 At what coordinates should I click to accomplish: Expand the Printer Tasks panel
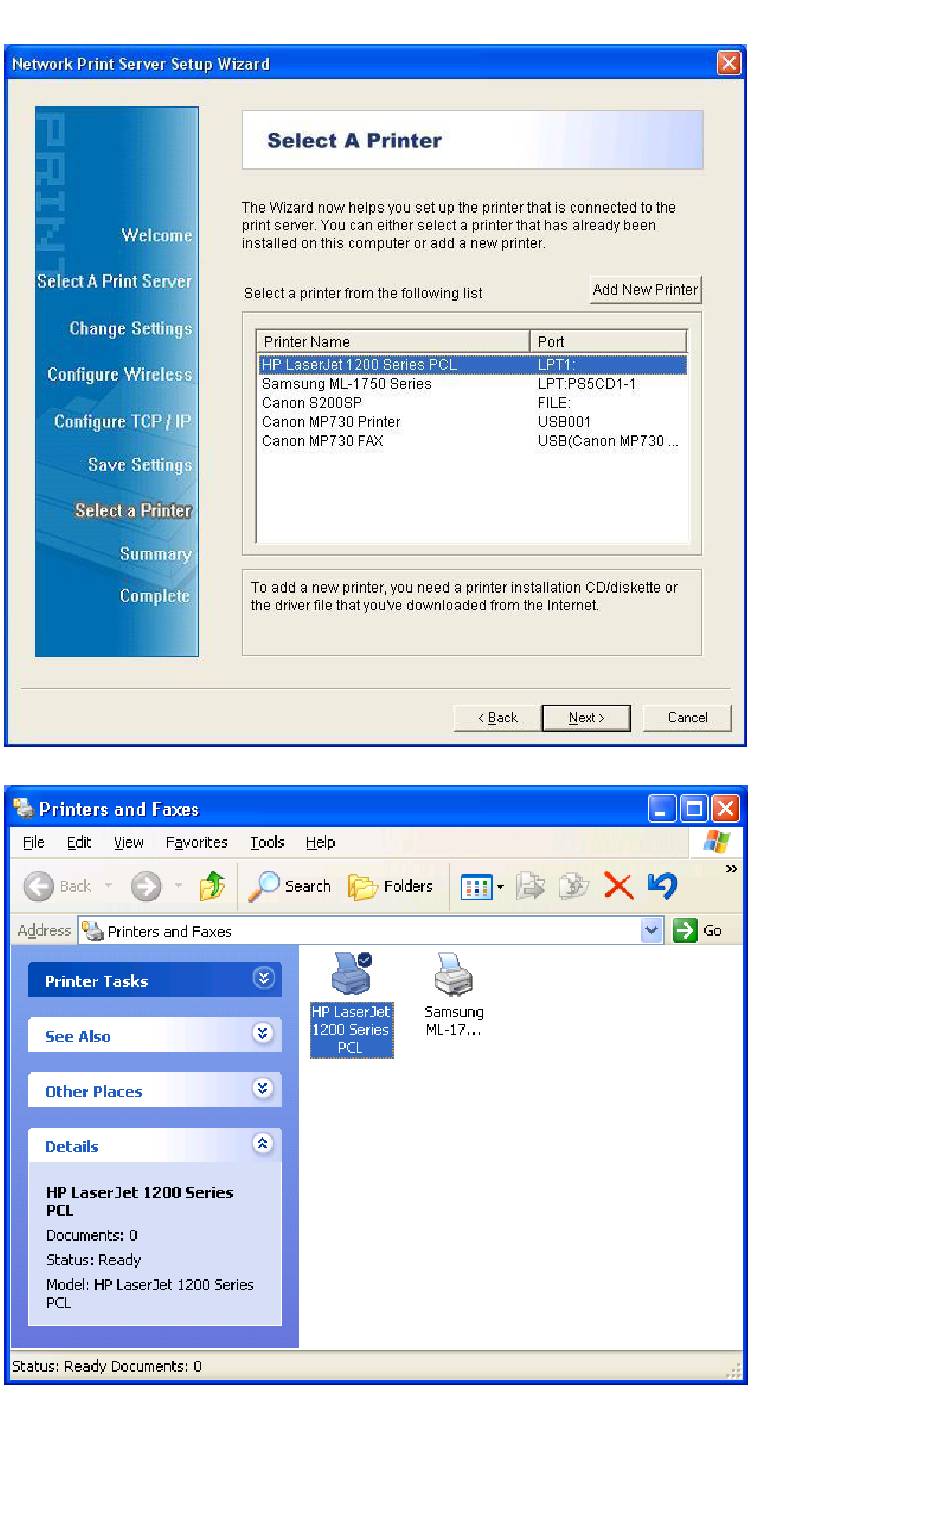263,978
